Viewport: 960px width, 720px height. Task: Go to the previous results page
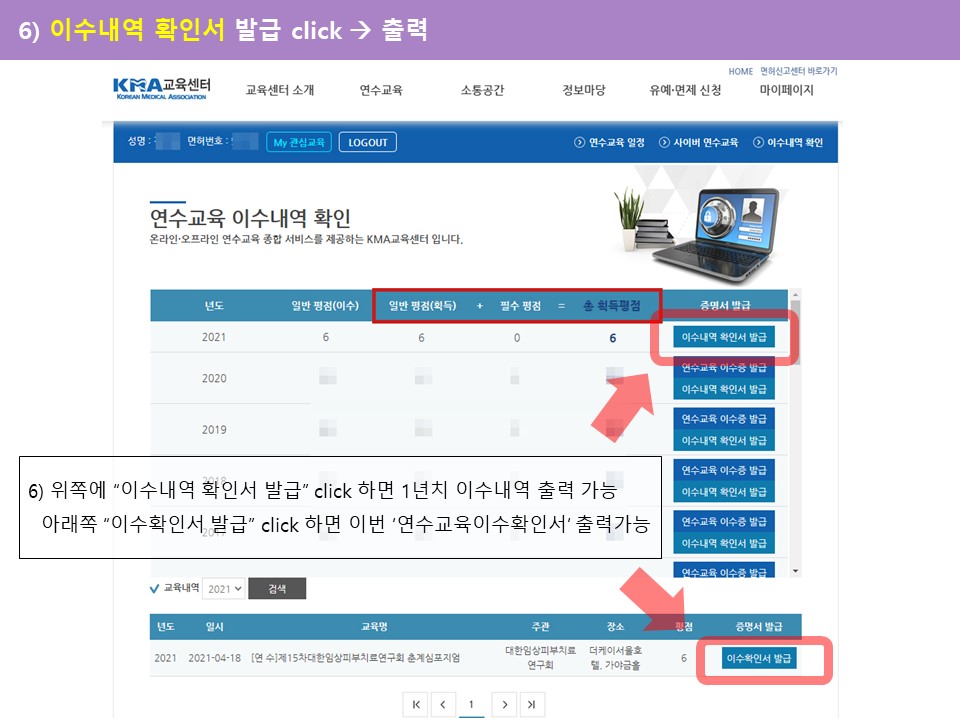click(443, 705)
